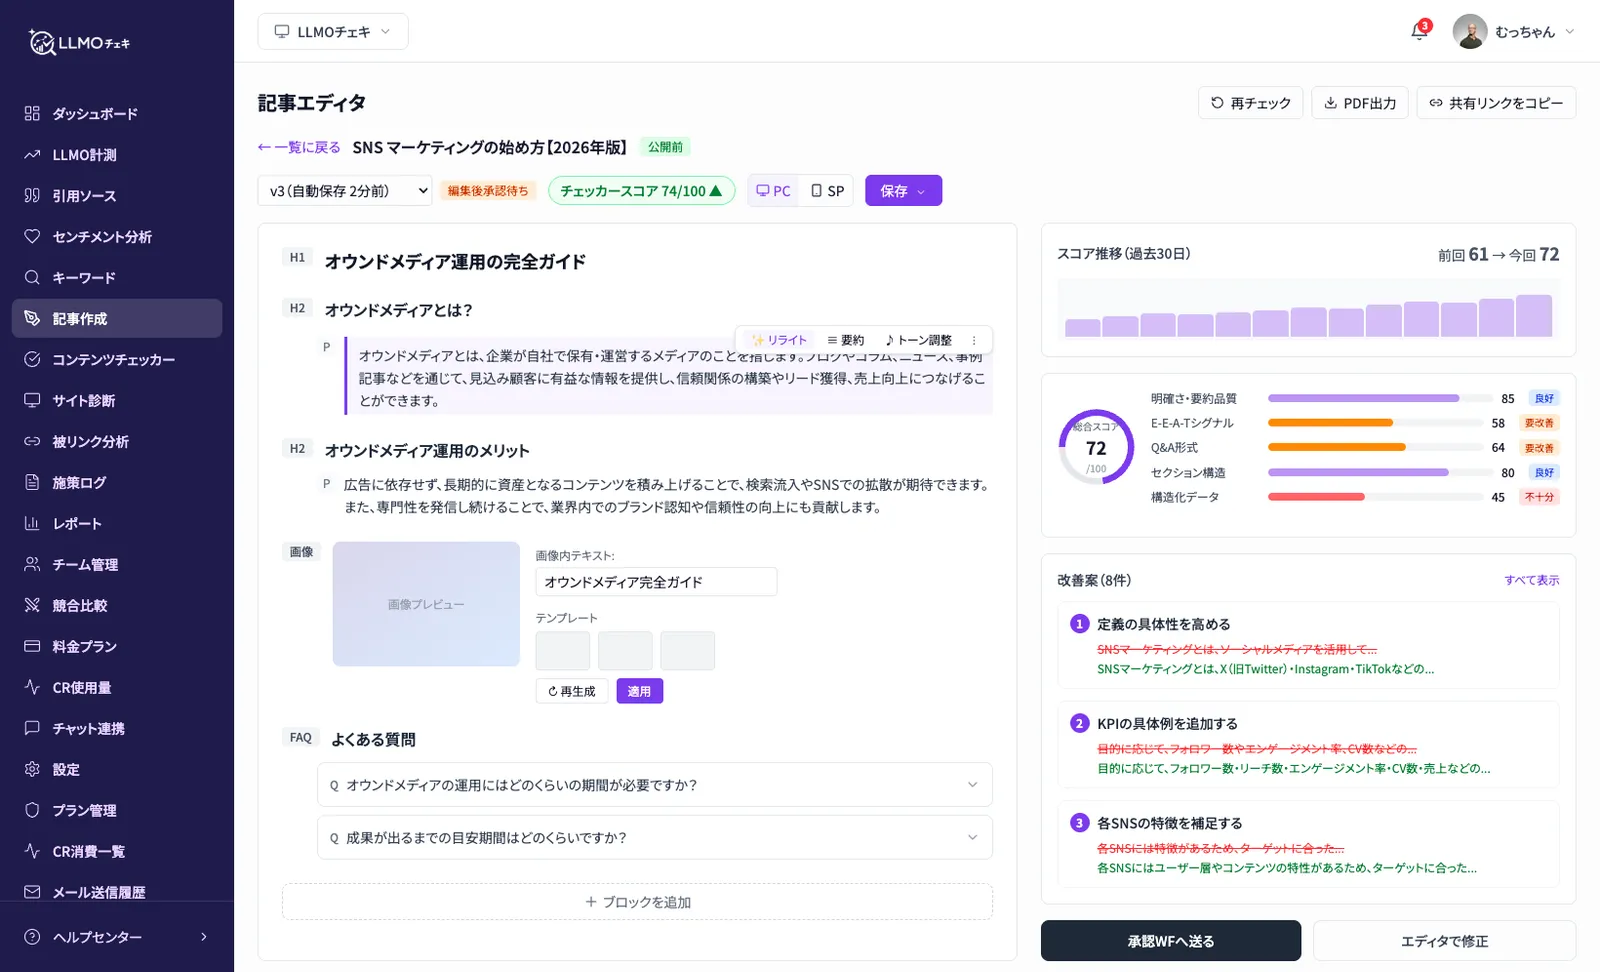Go to チーム管理
Viewport: 1600px width, 972px height.
click(x=117, y=565)
